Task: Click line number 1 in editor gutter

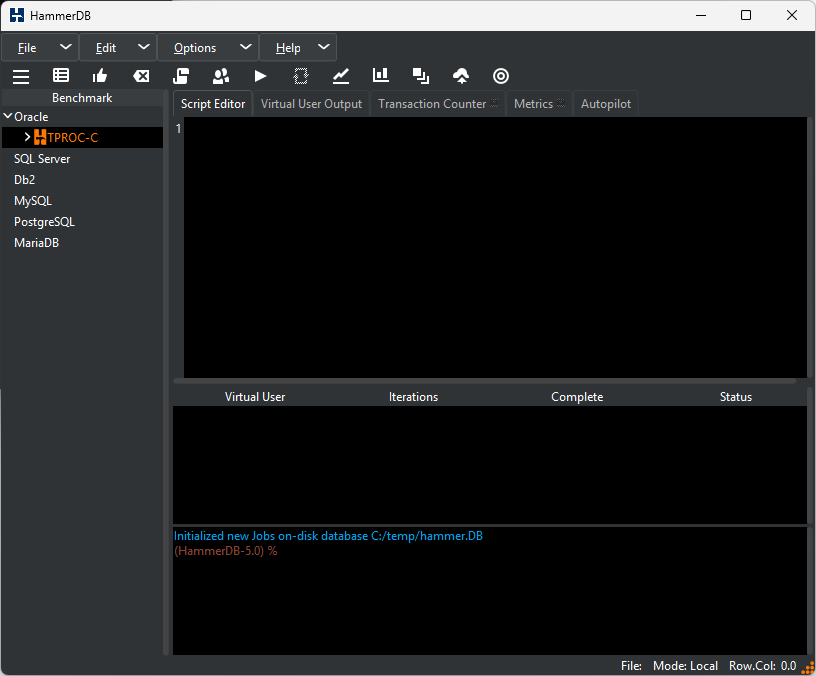Action: [178, 128]
